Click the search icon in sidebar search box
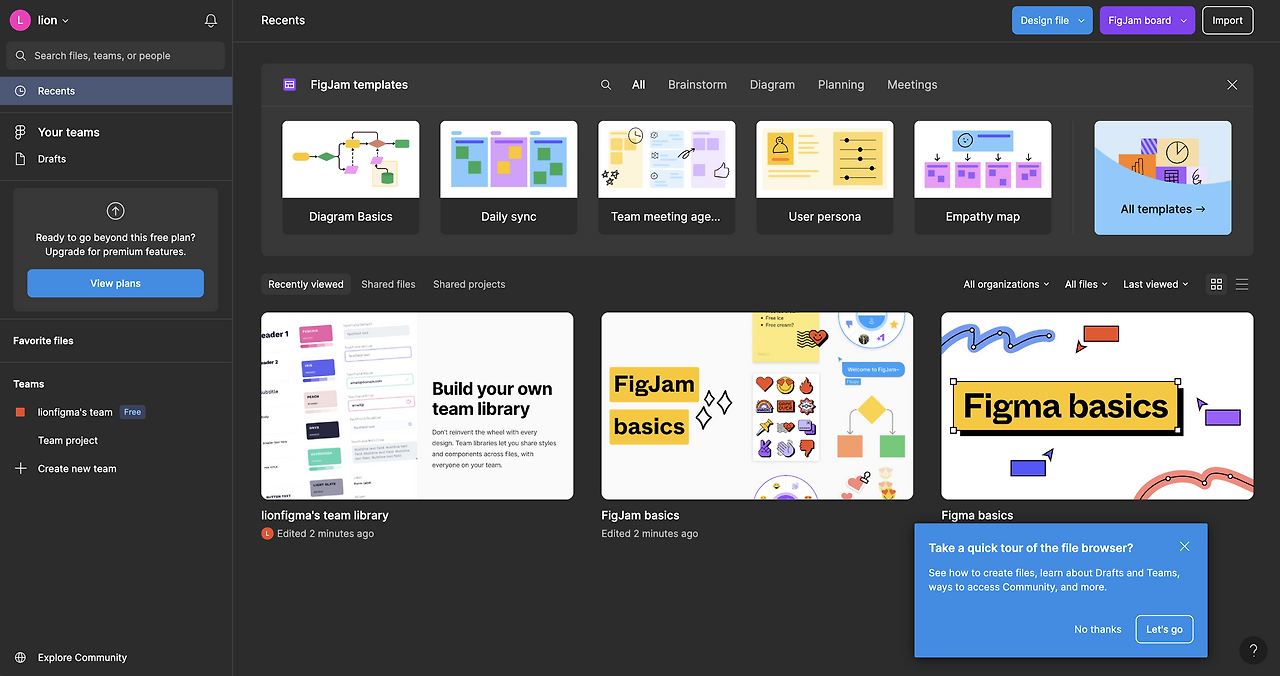The image size is (1280, 676). click(21, 56)
